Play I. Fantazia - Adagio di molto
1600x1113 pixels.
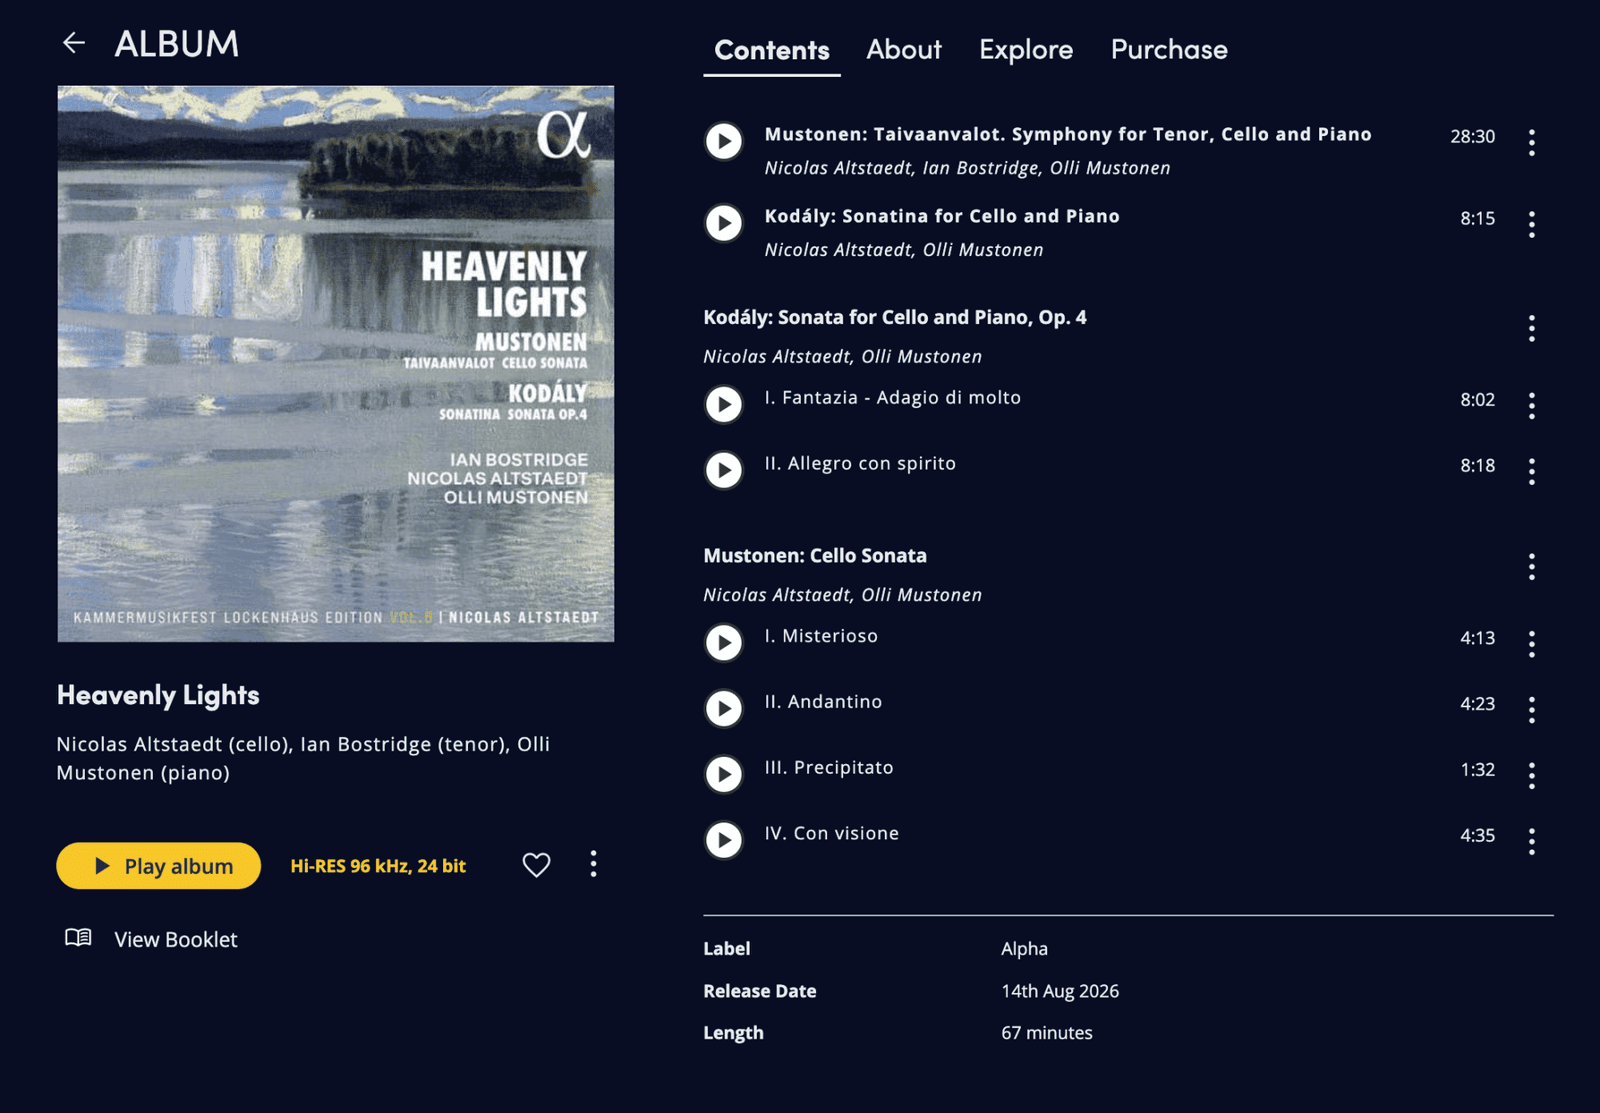724,404
